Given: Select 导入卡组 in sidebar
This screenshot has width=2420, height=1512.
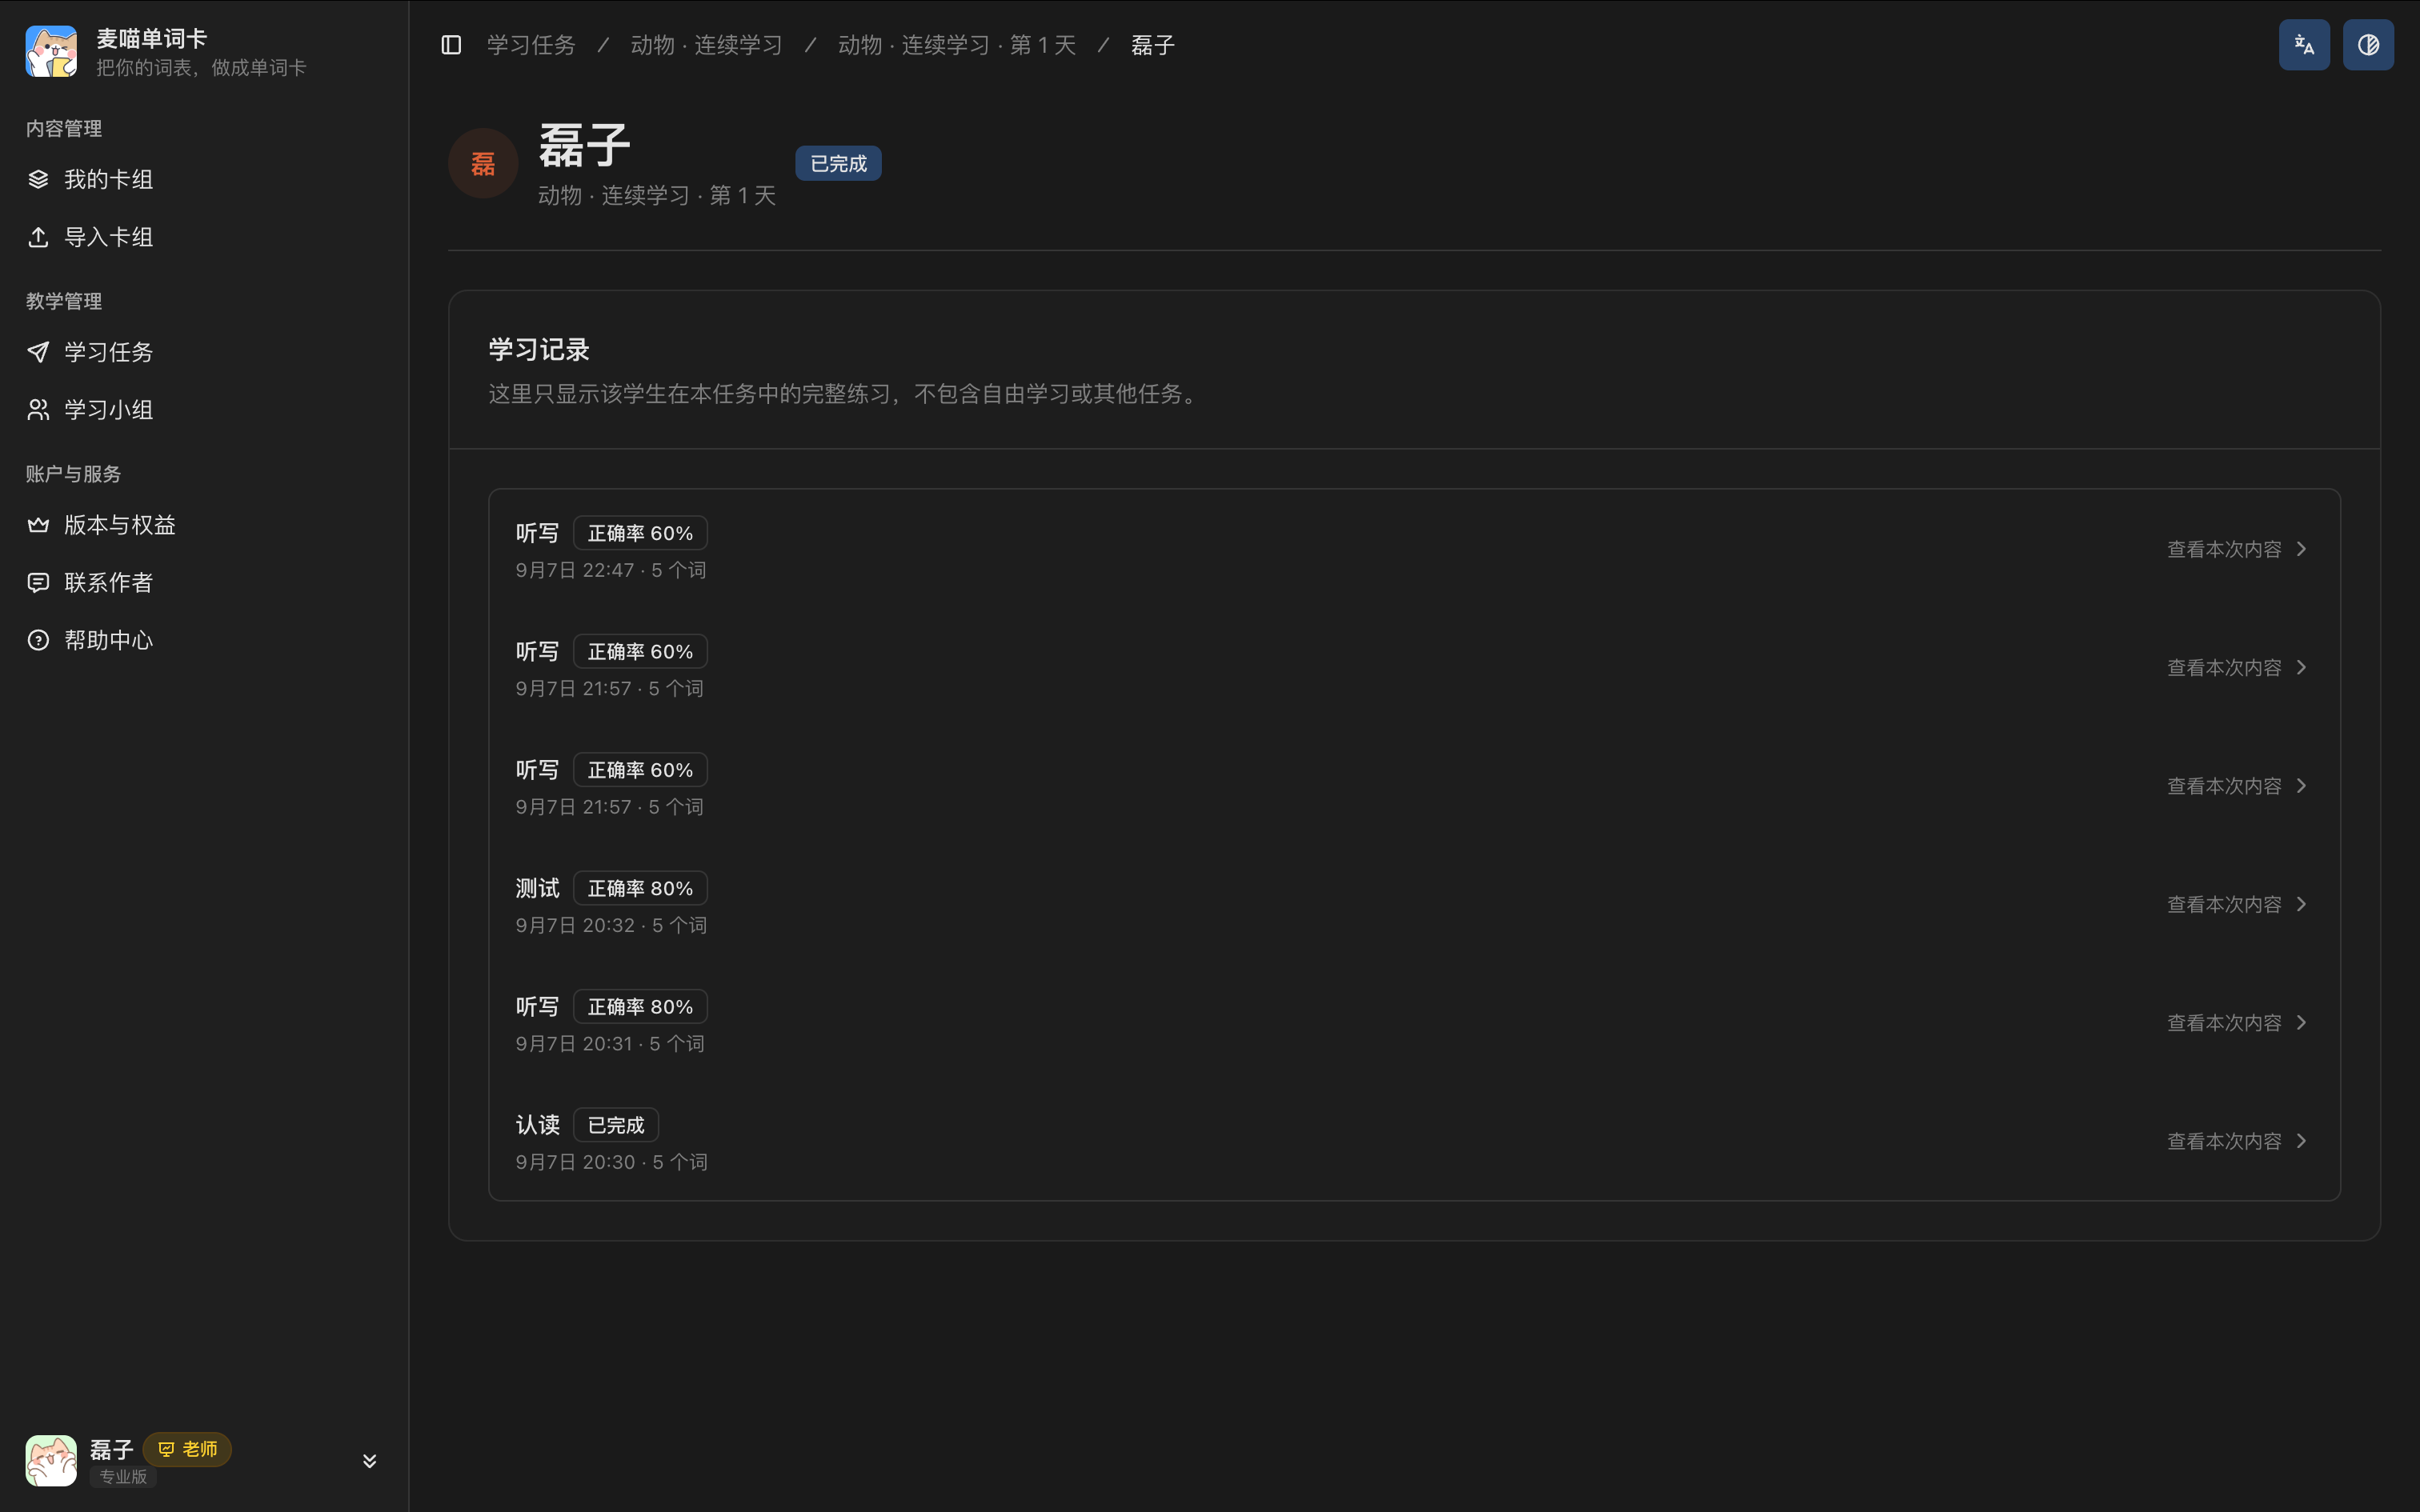Looking at the screenshot, I should [x=204, y=237].
